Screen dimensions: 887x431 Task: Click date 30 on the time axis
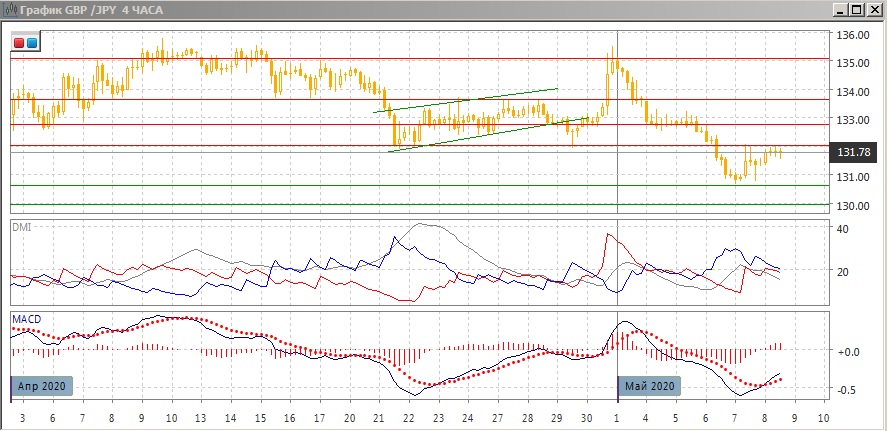(587, 418)
